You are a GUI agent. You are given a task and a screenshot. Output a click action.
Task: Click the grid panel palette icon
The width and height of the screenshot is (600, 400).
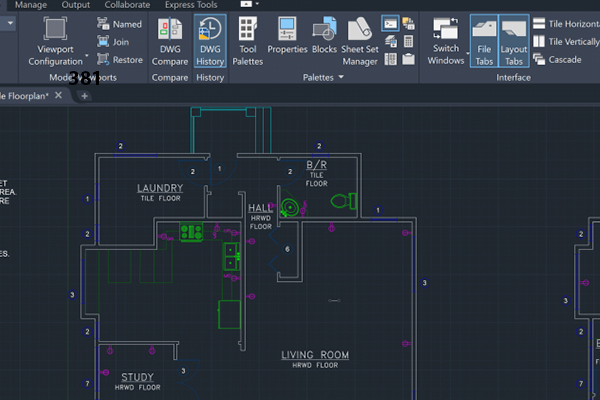pos(390,59)
